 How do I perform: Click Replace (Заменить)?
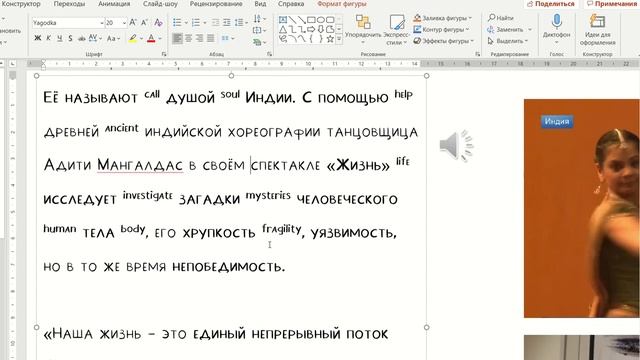click(509, 29)
